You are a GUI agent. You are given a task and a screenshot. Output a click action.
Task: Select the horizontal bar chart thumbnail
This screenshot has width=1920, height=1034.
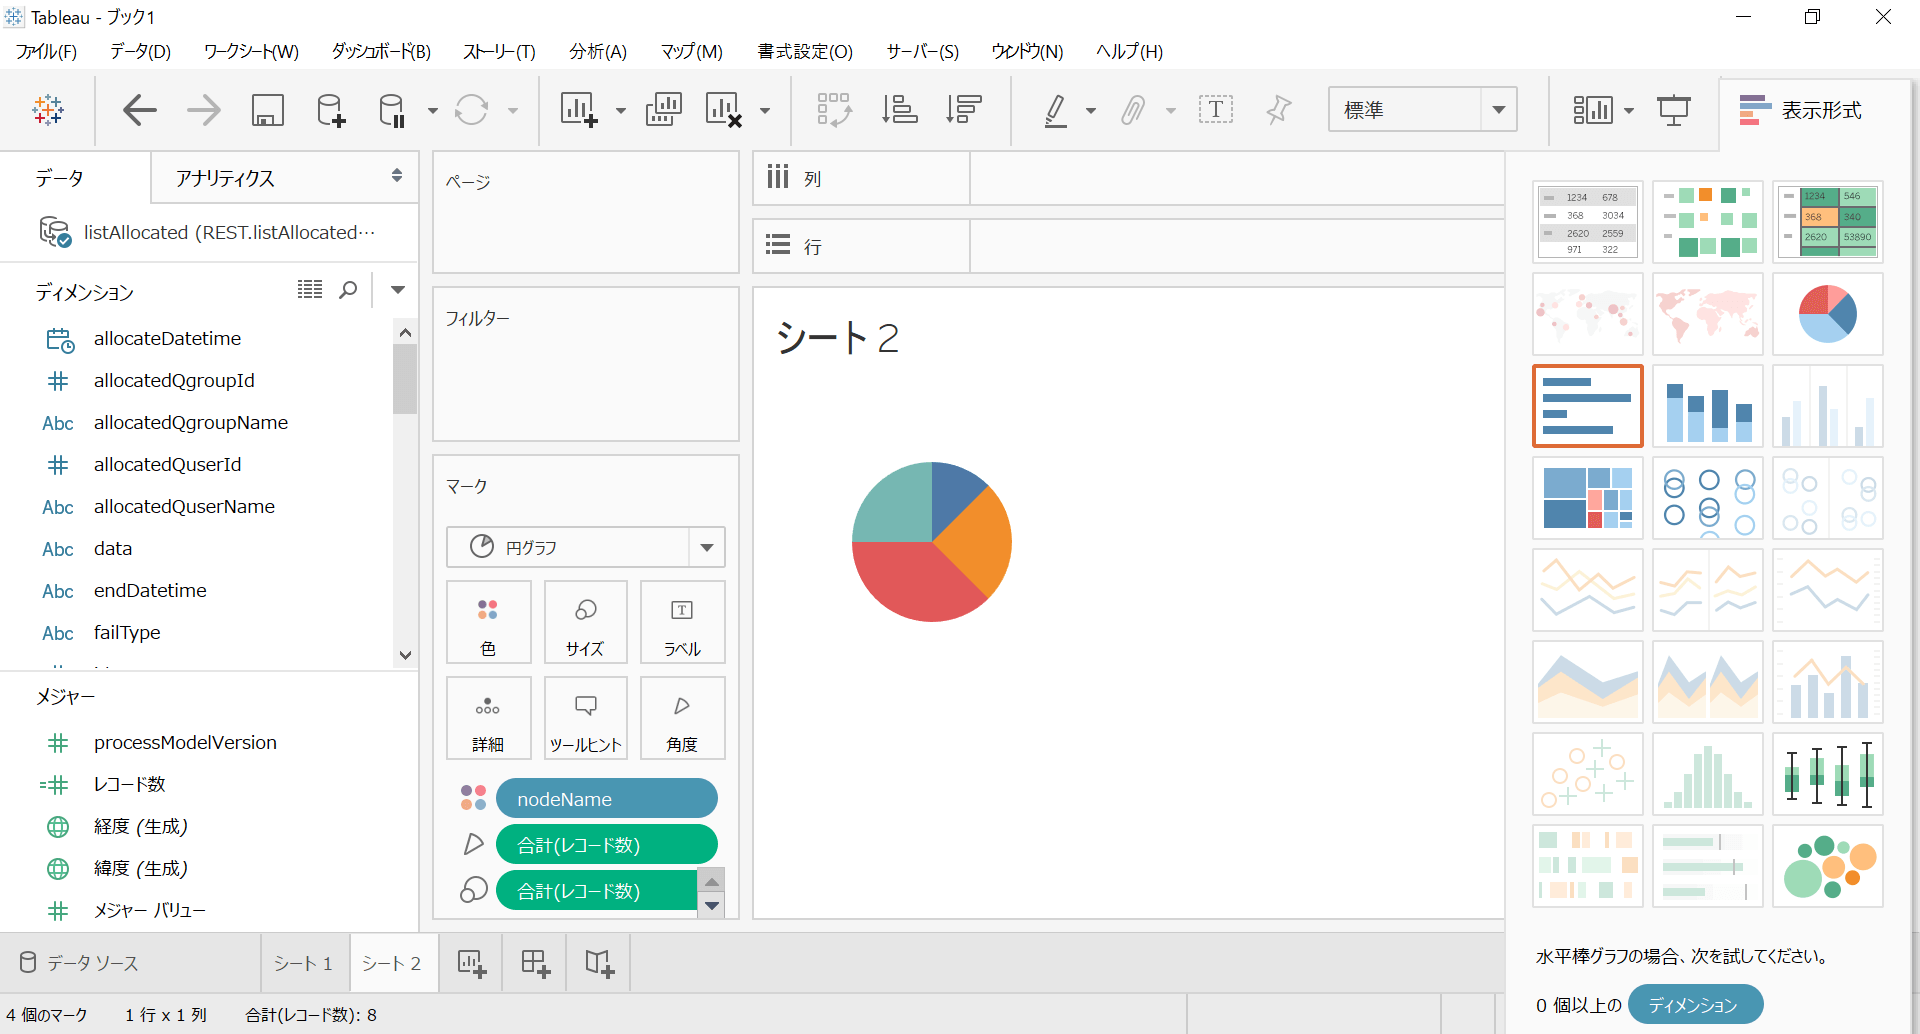(1587, 406)
